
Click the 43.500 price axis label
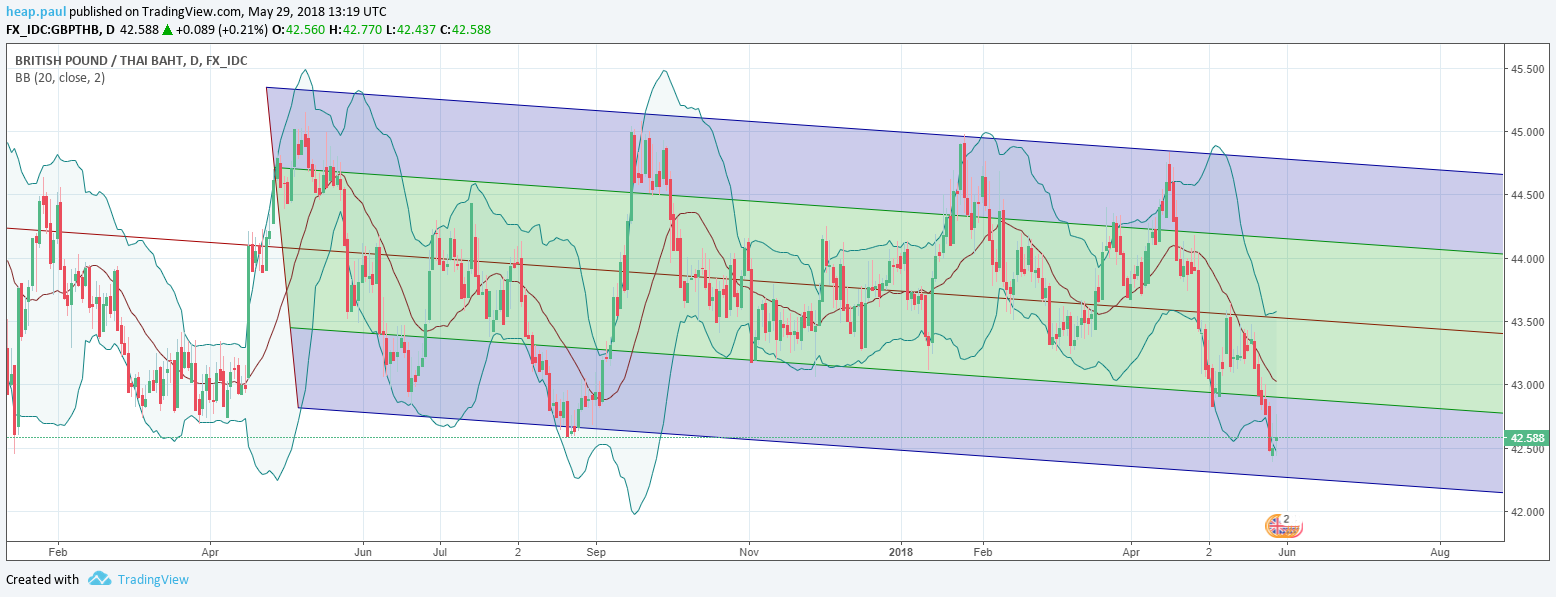[1529, 322]
